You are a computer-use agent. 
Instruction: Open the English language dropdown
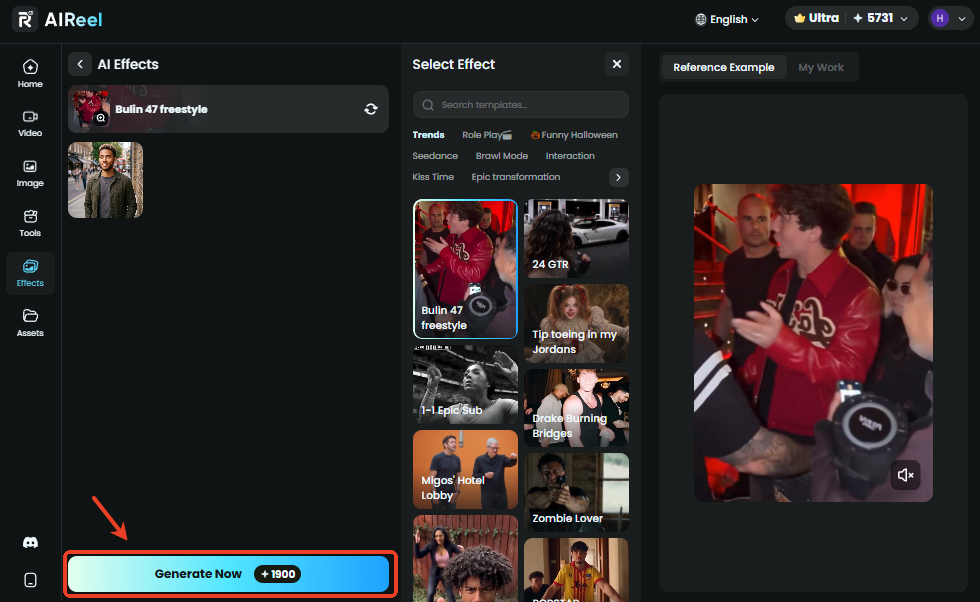click(x=727, y=19)
